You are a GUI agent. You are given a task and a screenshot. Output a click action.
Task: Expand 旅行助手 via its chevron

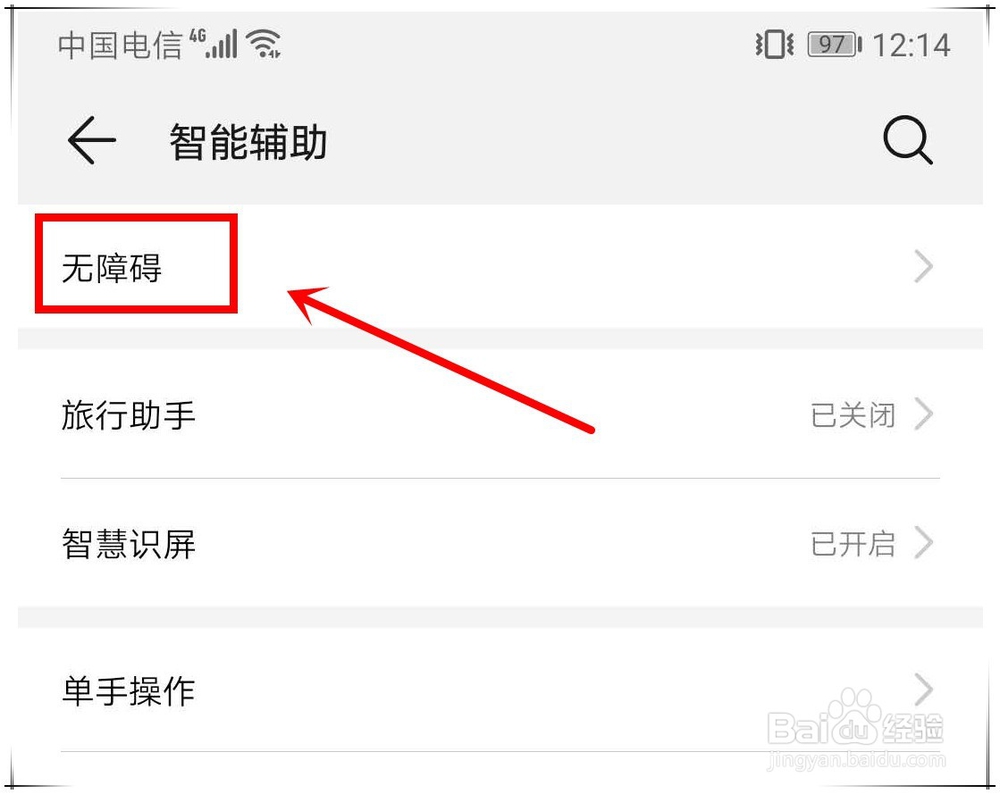click(923, 415)
